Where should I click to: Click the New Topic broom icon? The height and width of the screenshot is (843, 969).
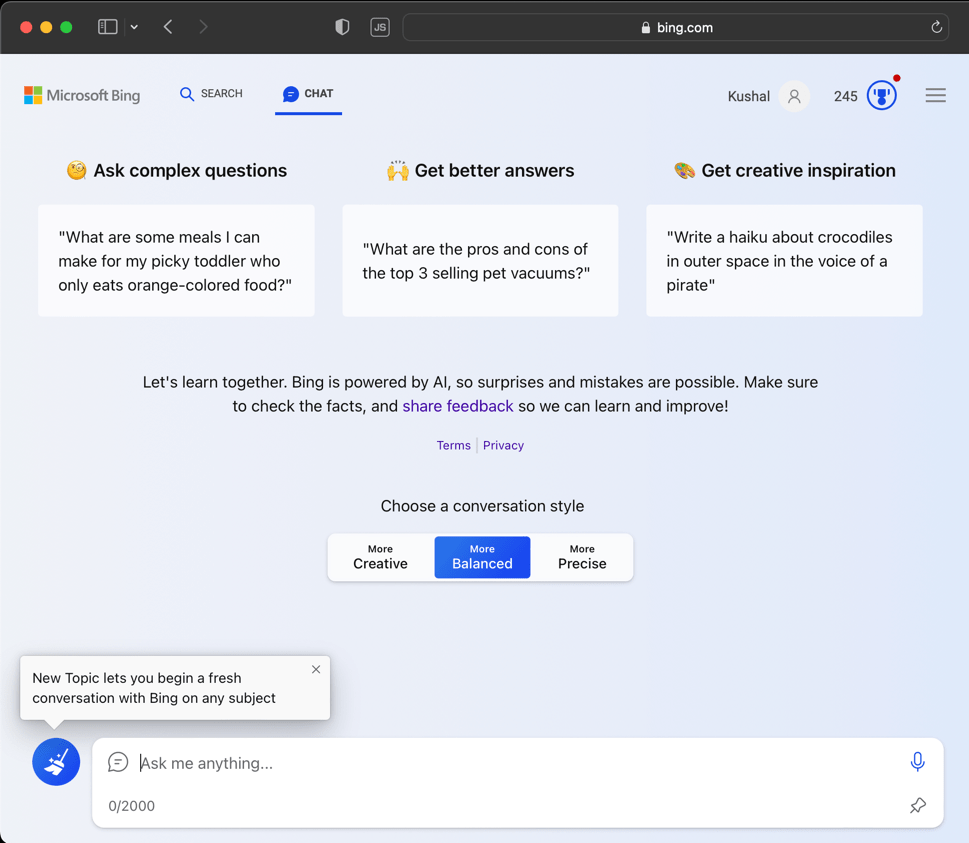(56, 762)
